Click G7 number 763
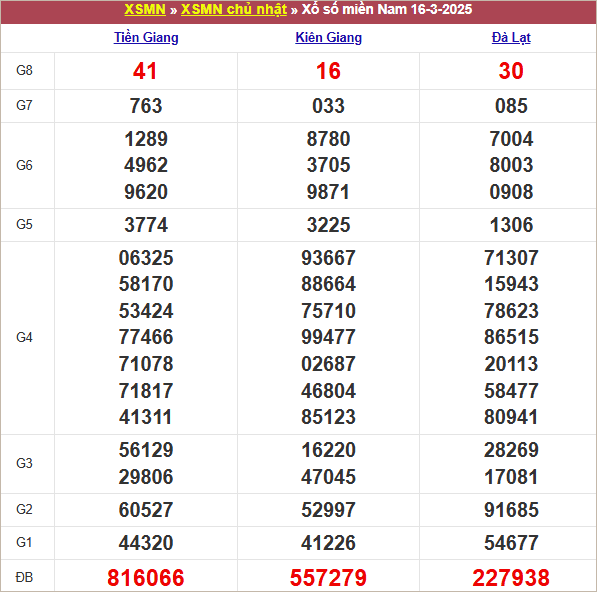597x592 pixels. click(x=146, y=105)
